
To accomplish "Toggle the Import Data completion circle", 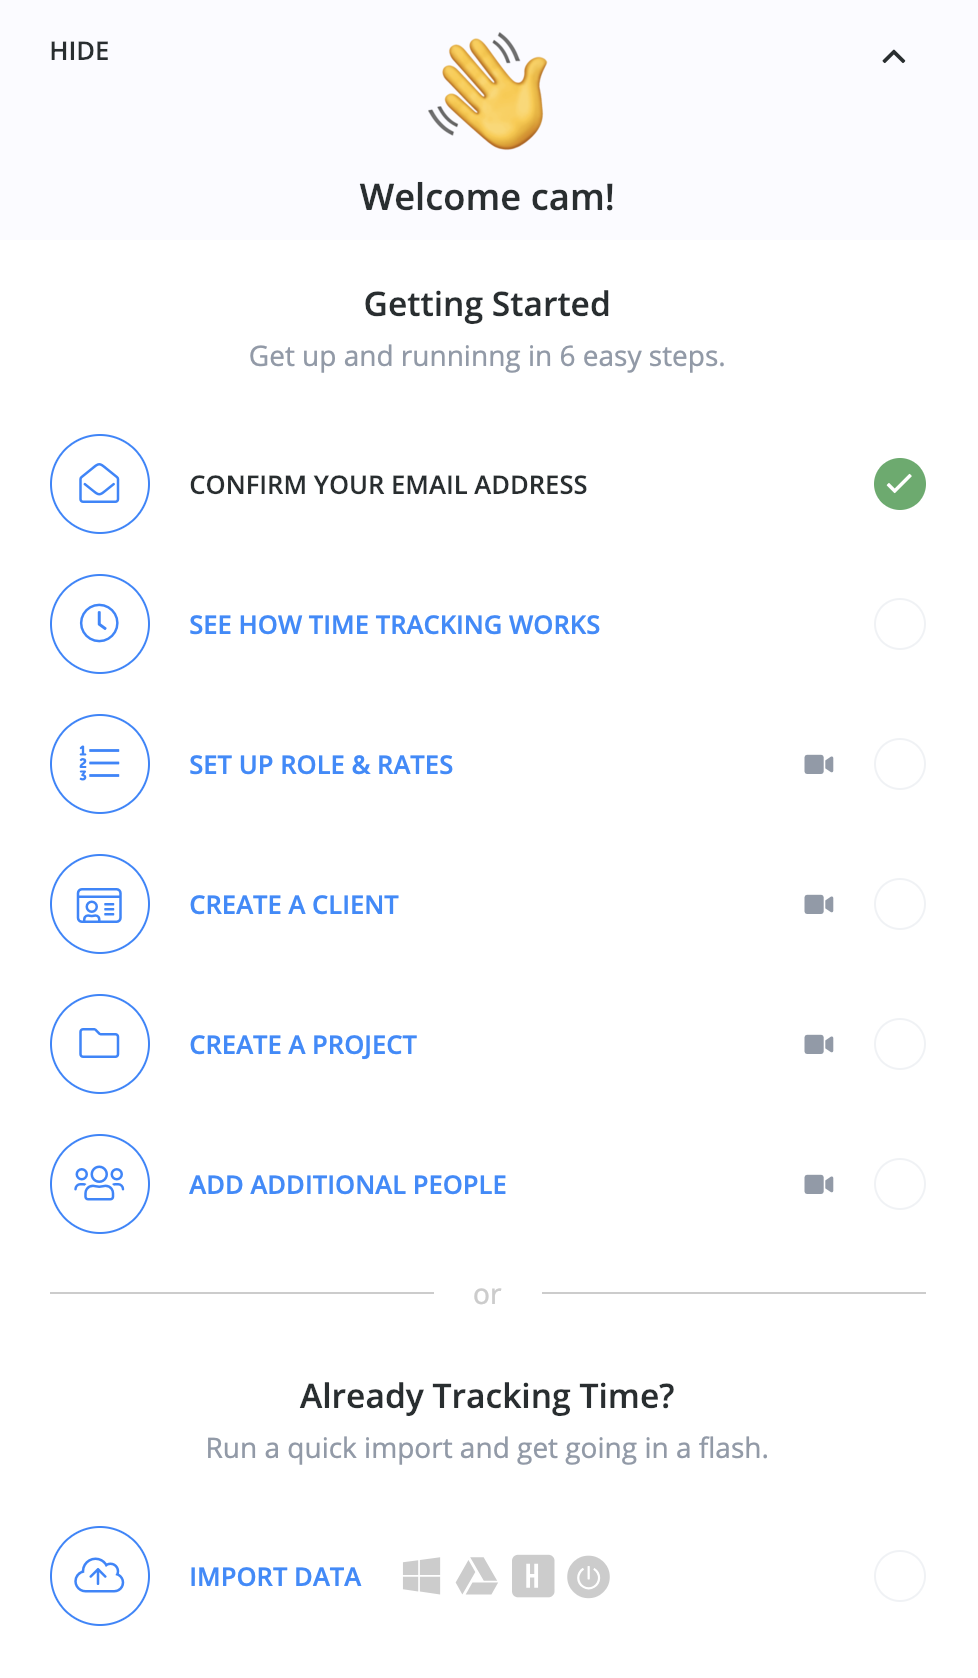I will pos(900,1576).
